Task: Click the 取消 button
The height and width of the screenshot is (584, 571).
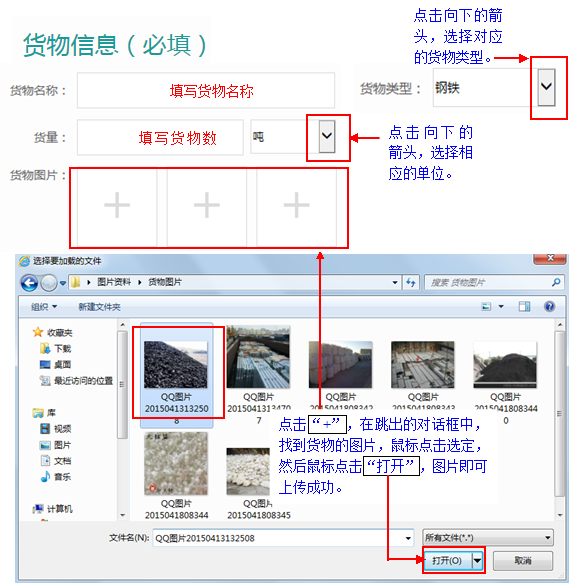Action: point(523,561)
